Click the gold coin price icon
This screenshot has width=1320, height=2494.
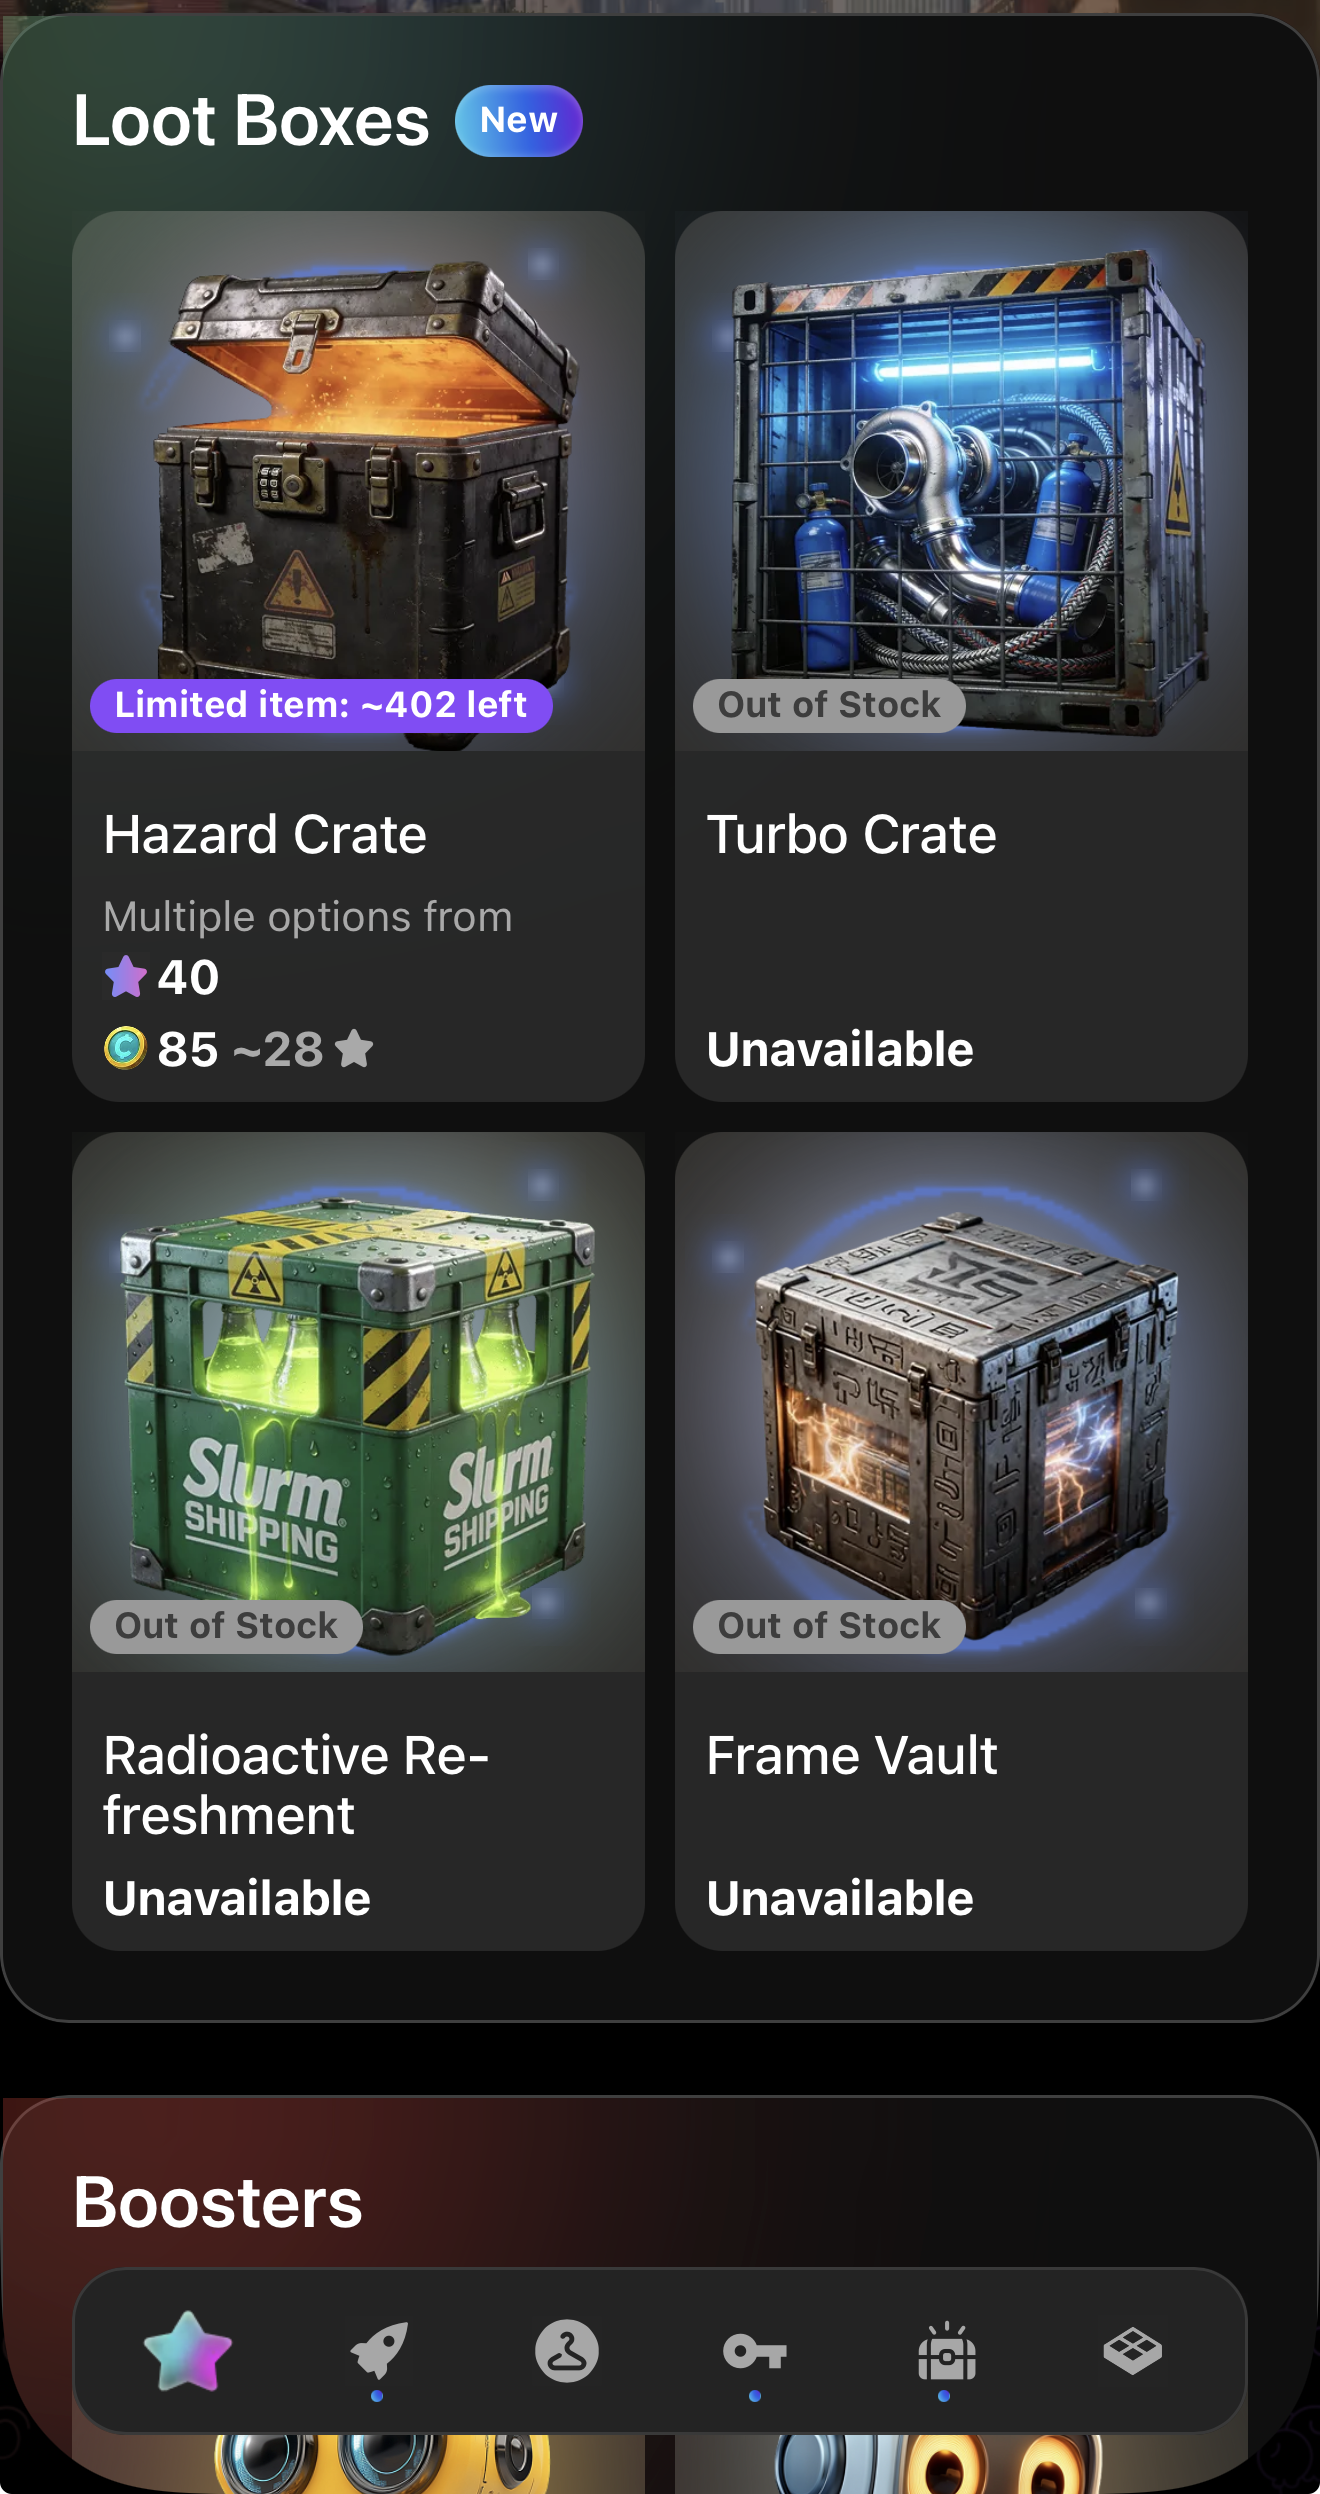pyautogui.click(x=126, y=1049)
